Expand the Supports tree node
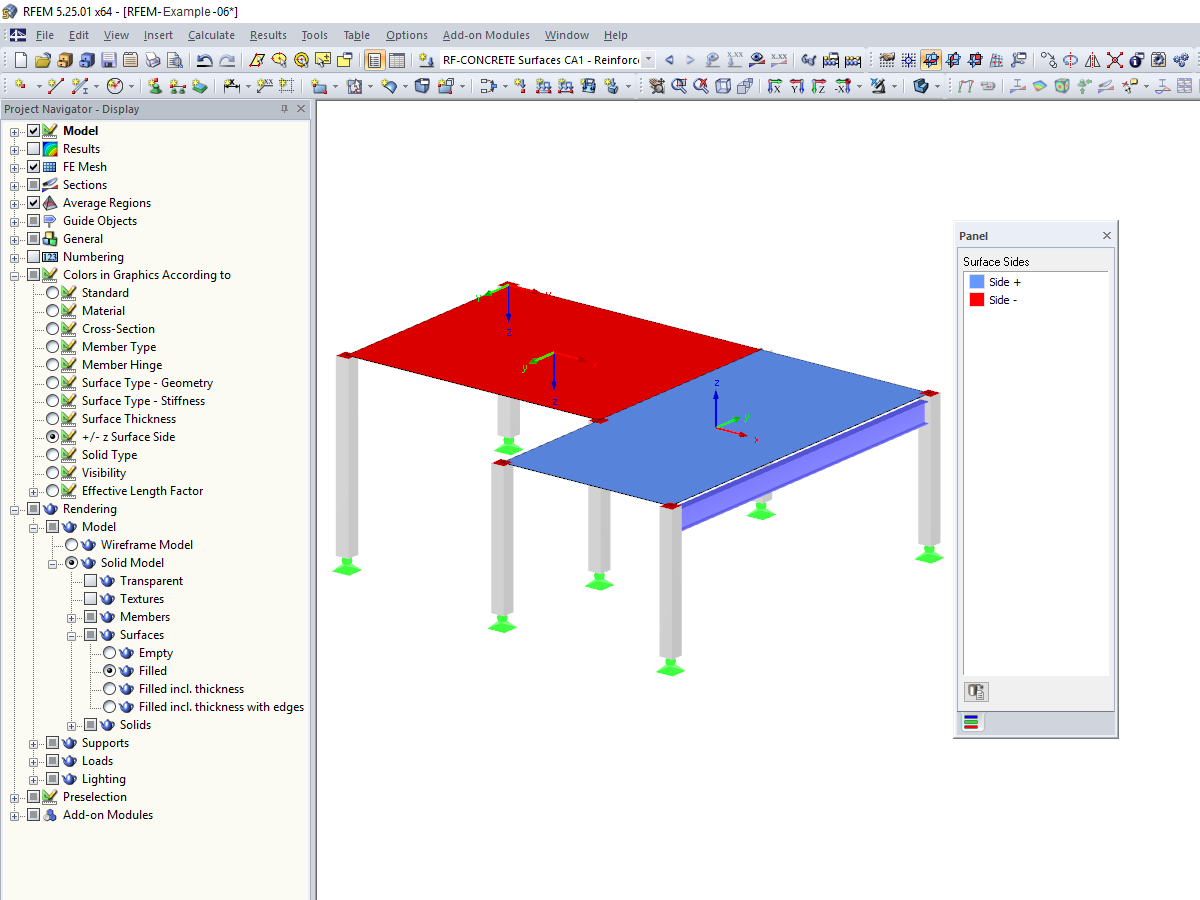The image size is (1200, 900). tap(34, 742)
